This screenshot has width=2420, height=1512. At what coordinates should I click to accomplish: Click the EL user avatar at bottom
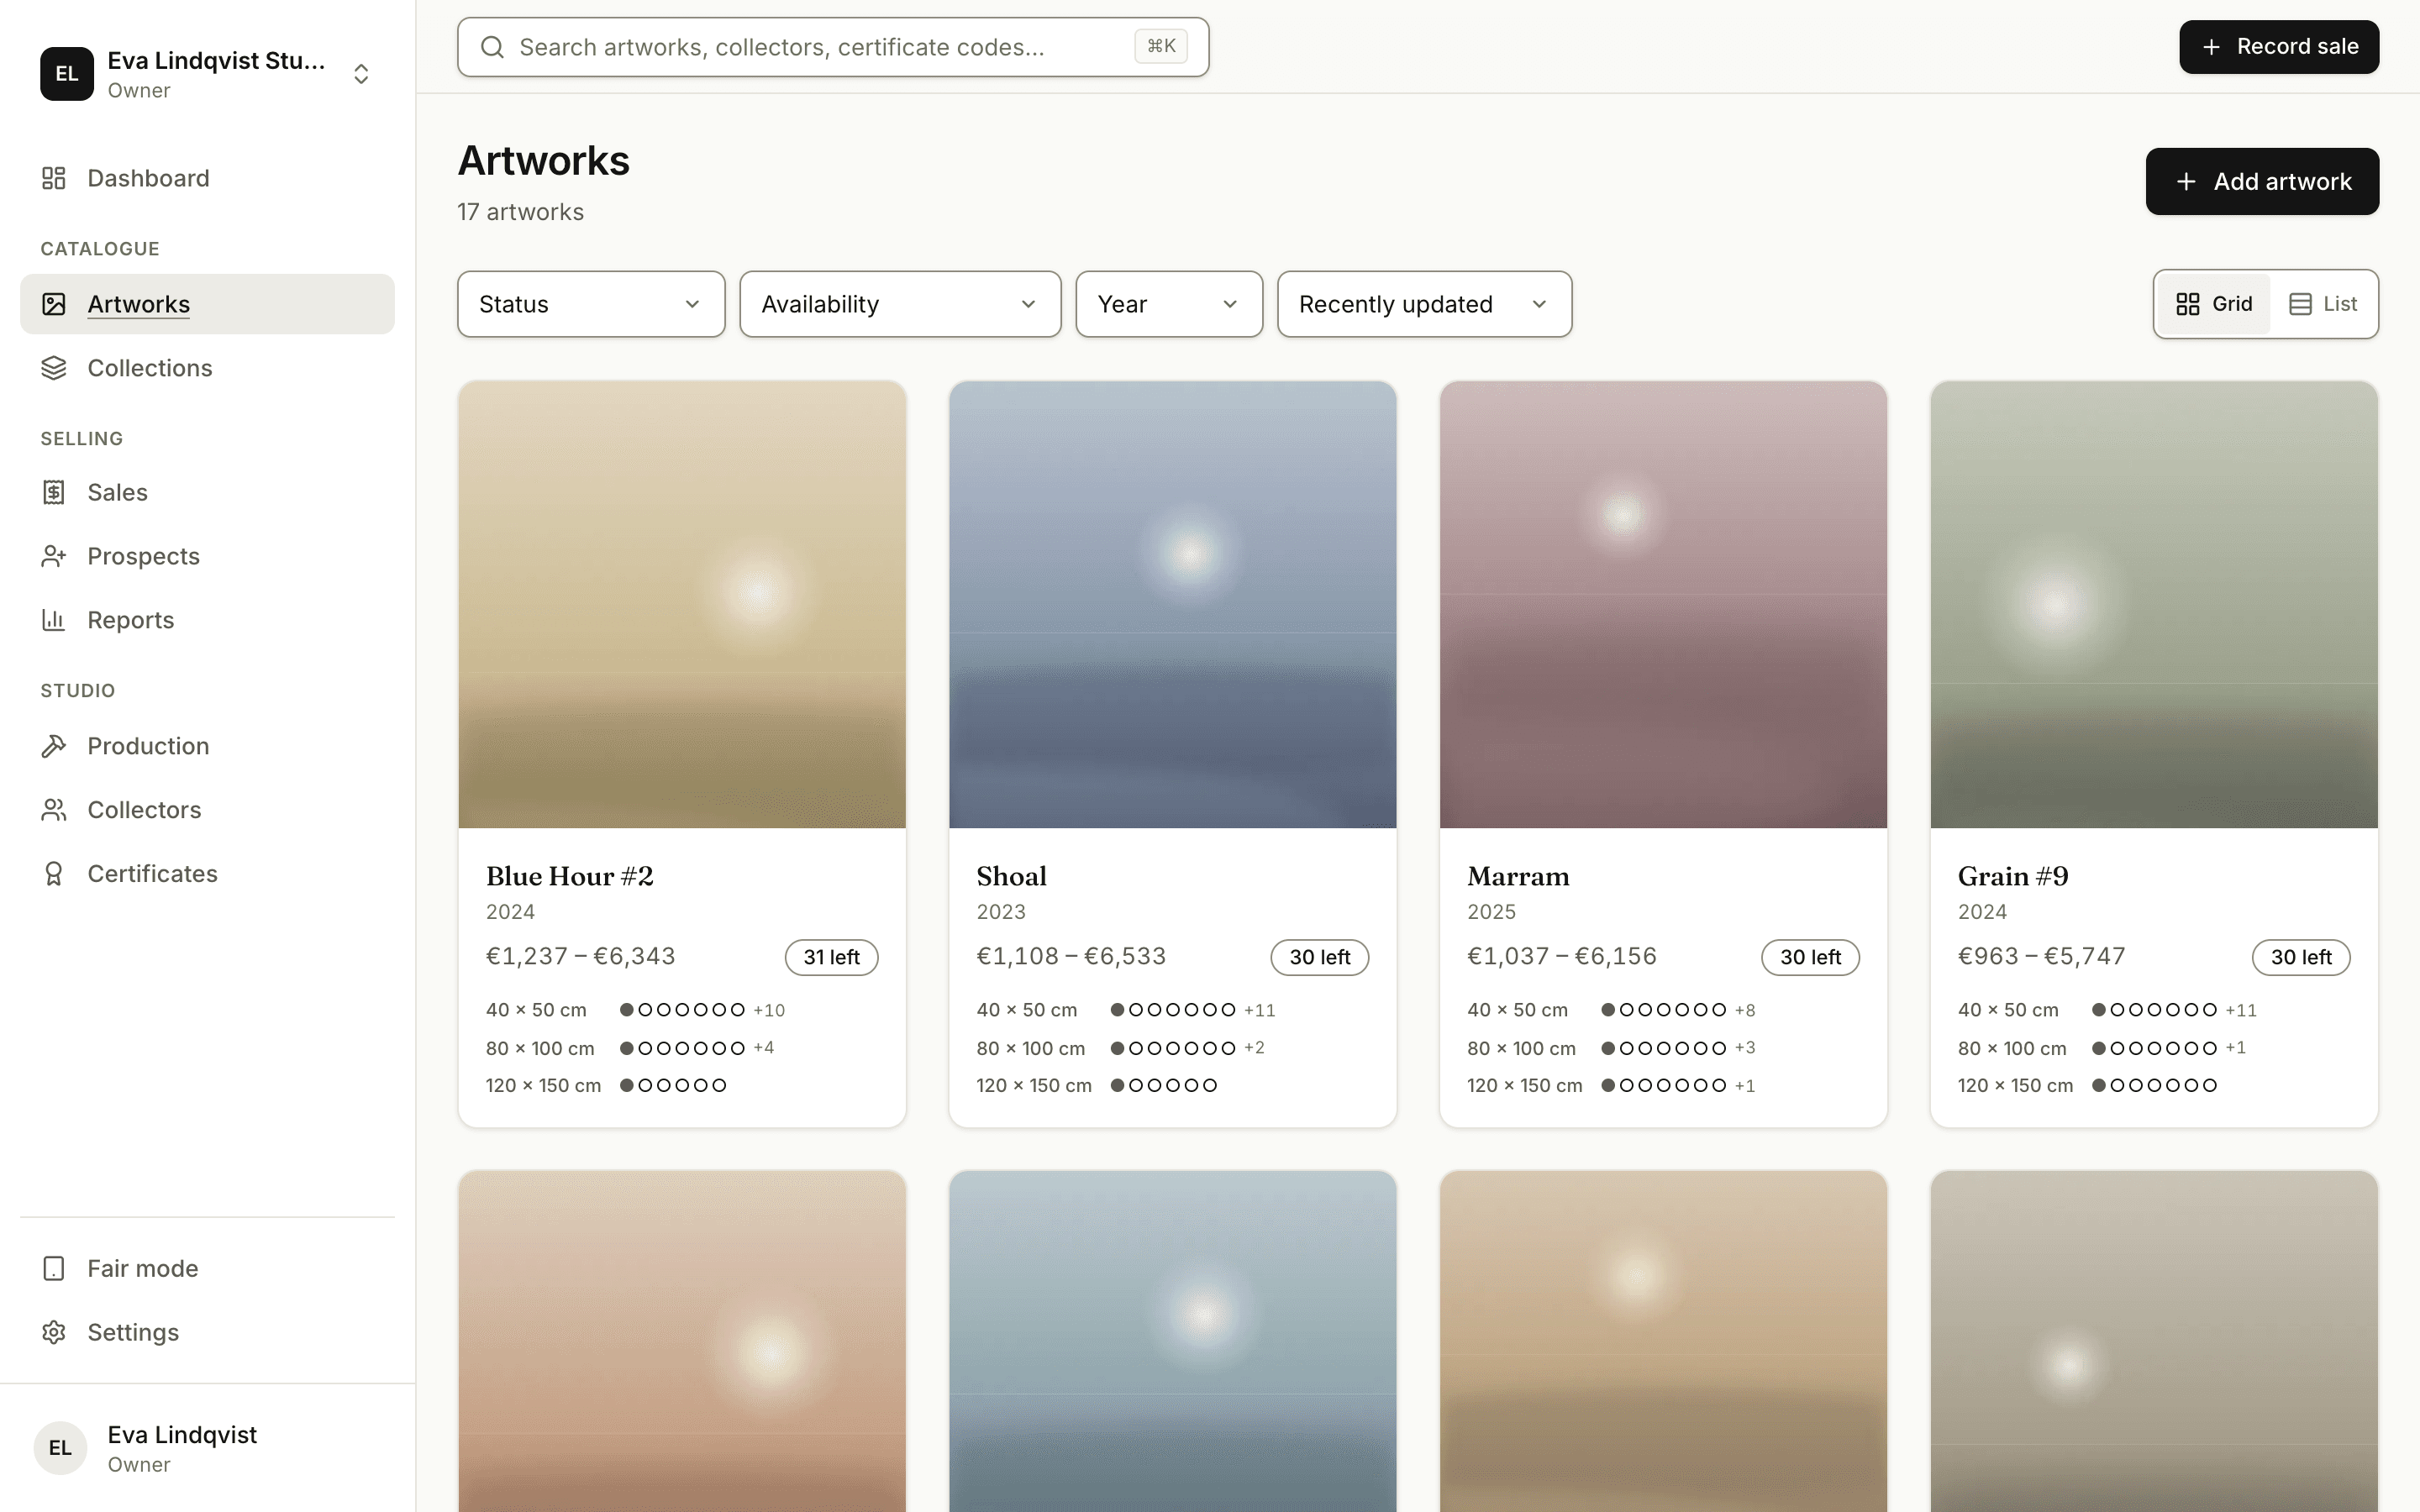pyautogui.click(x=60, y=1448)
